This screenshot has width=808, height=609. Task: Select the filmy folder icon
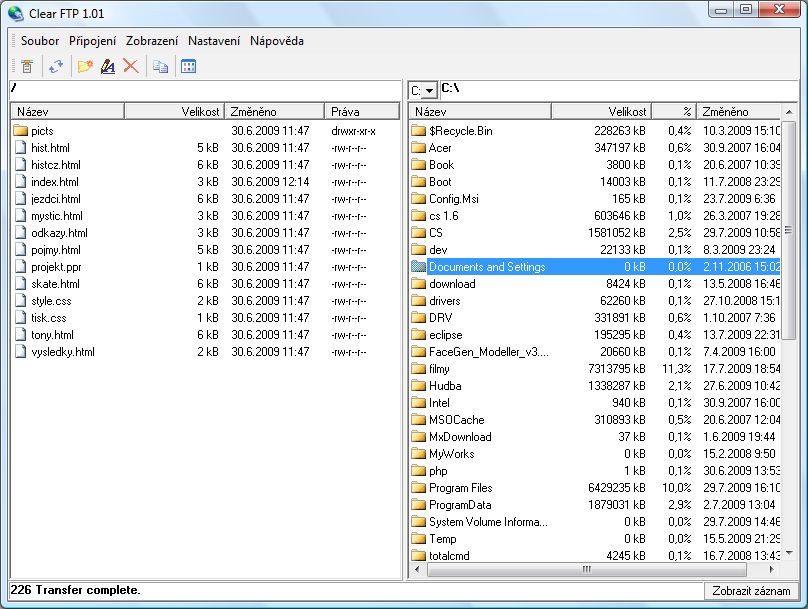pyautogui.click(x=418, y=369)
